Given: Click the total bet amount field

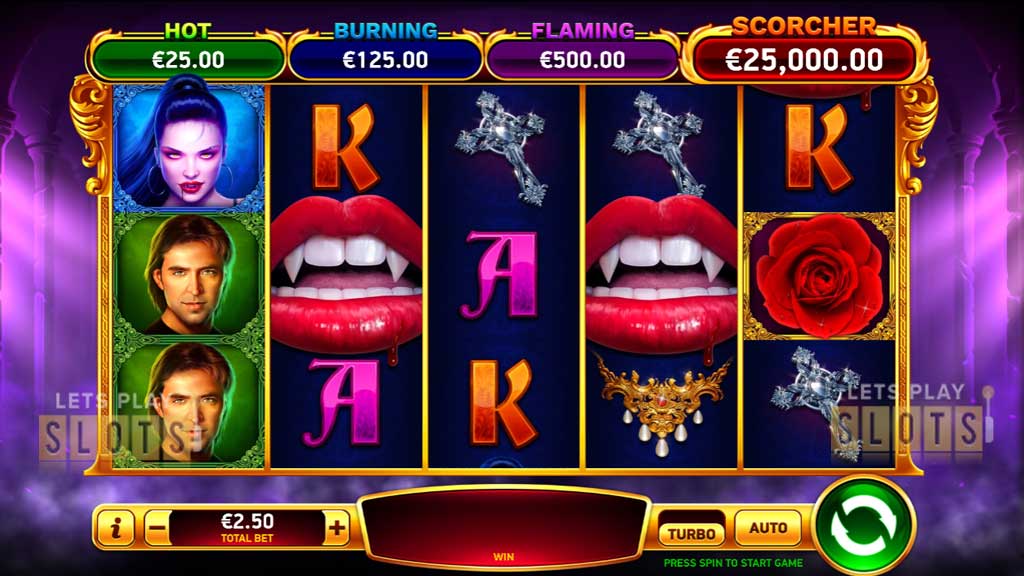Looking at the screenshot, I should [x=247, y=528].
